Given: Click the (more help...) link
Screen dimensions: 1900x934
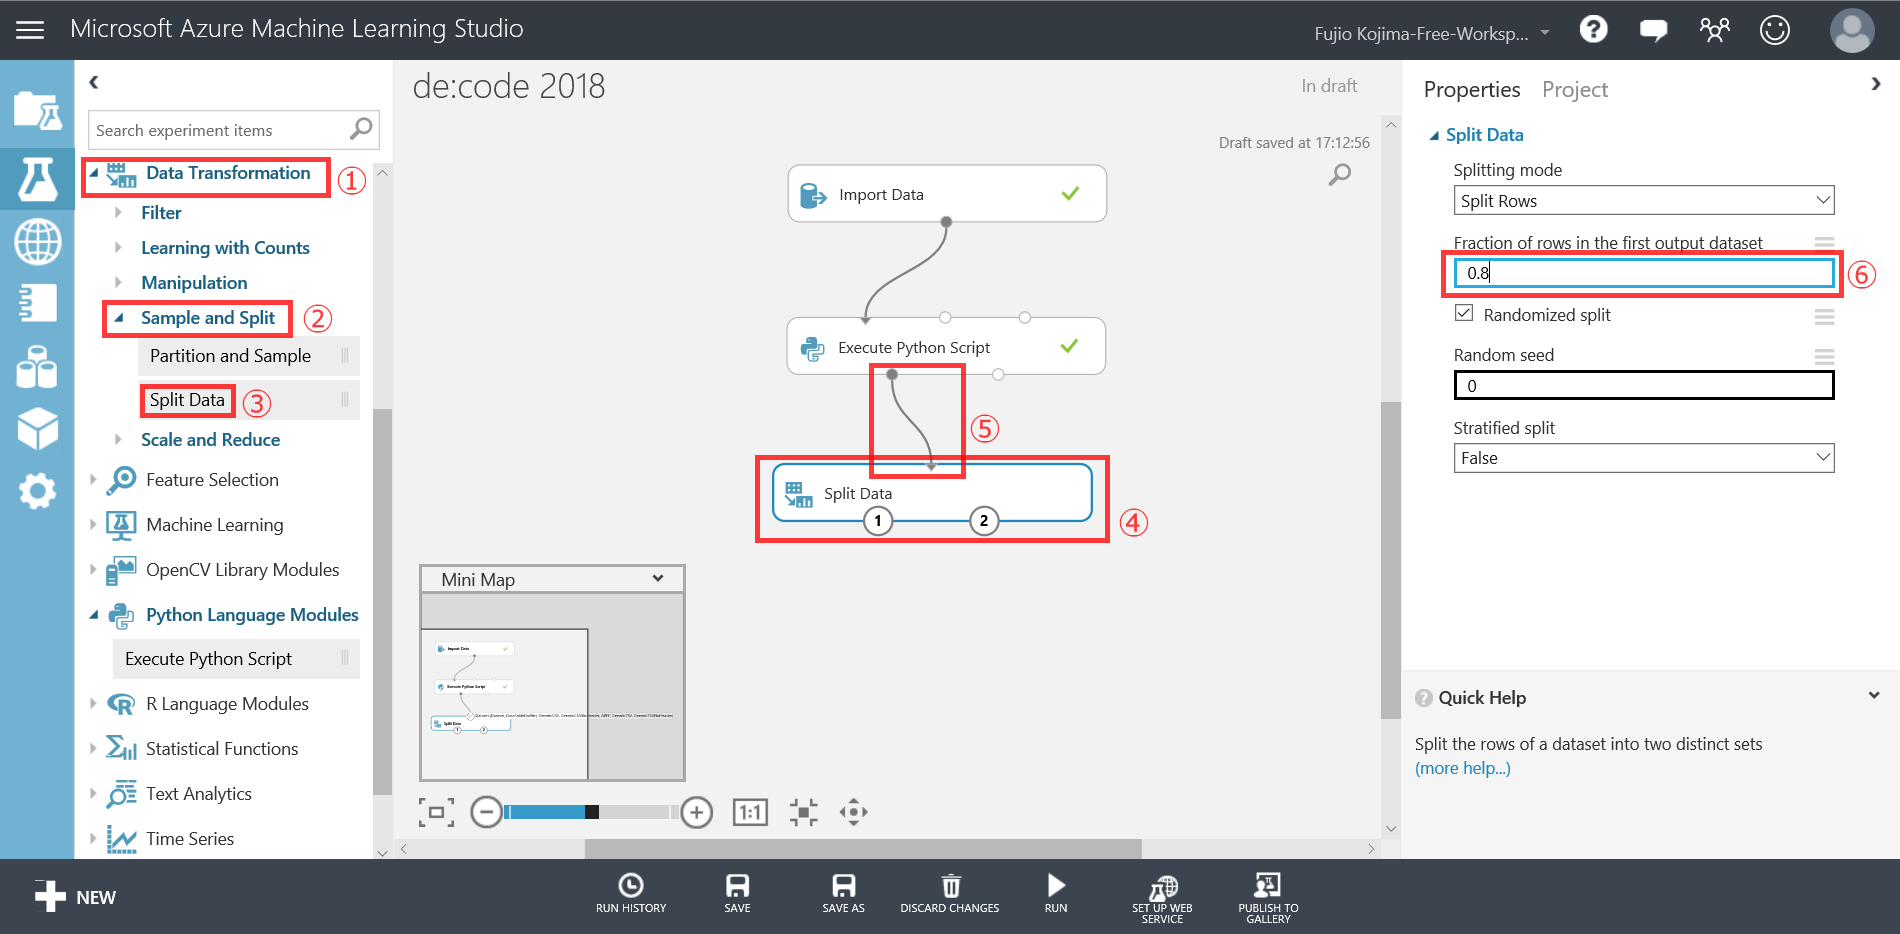Looking at the screenshot, I should tap(1462, 768).
